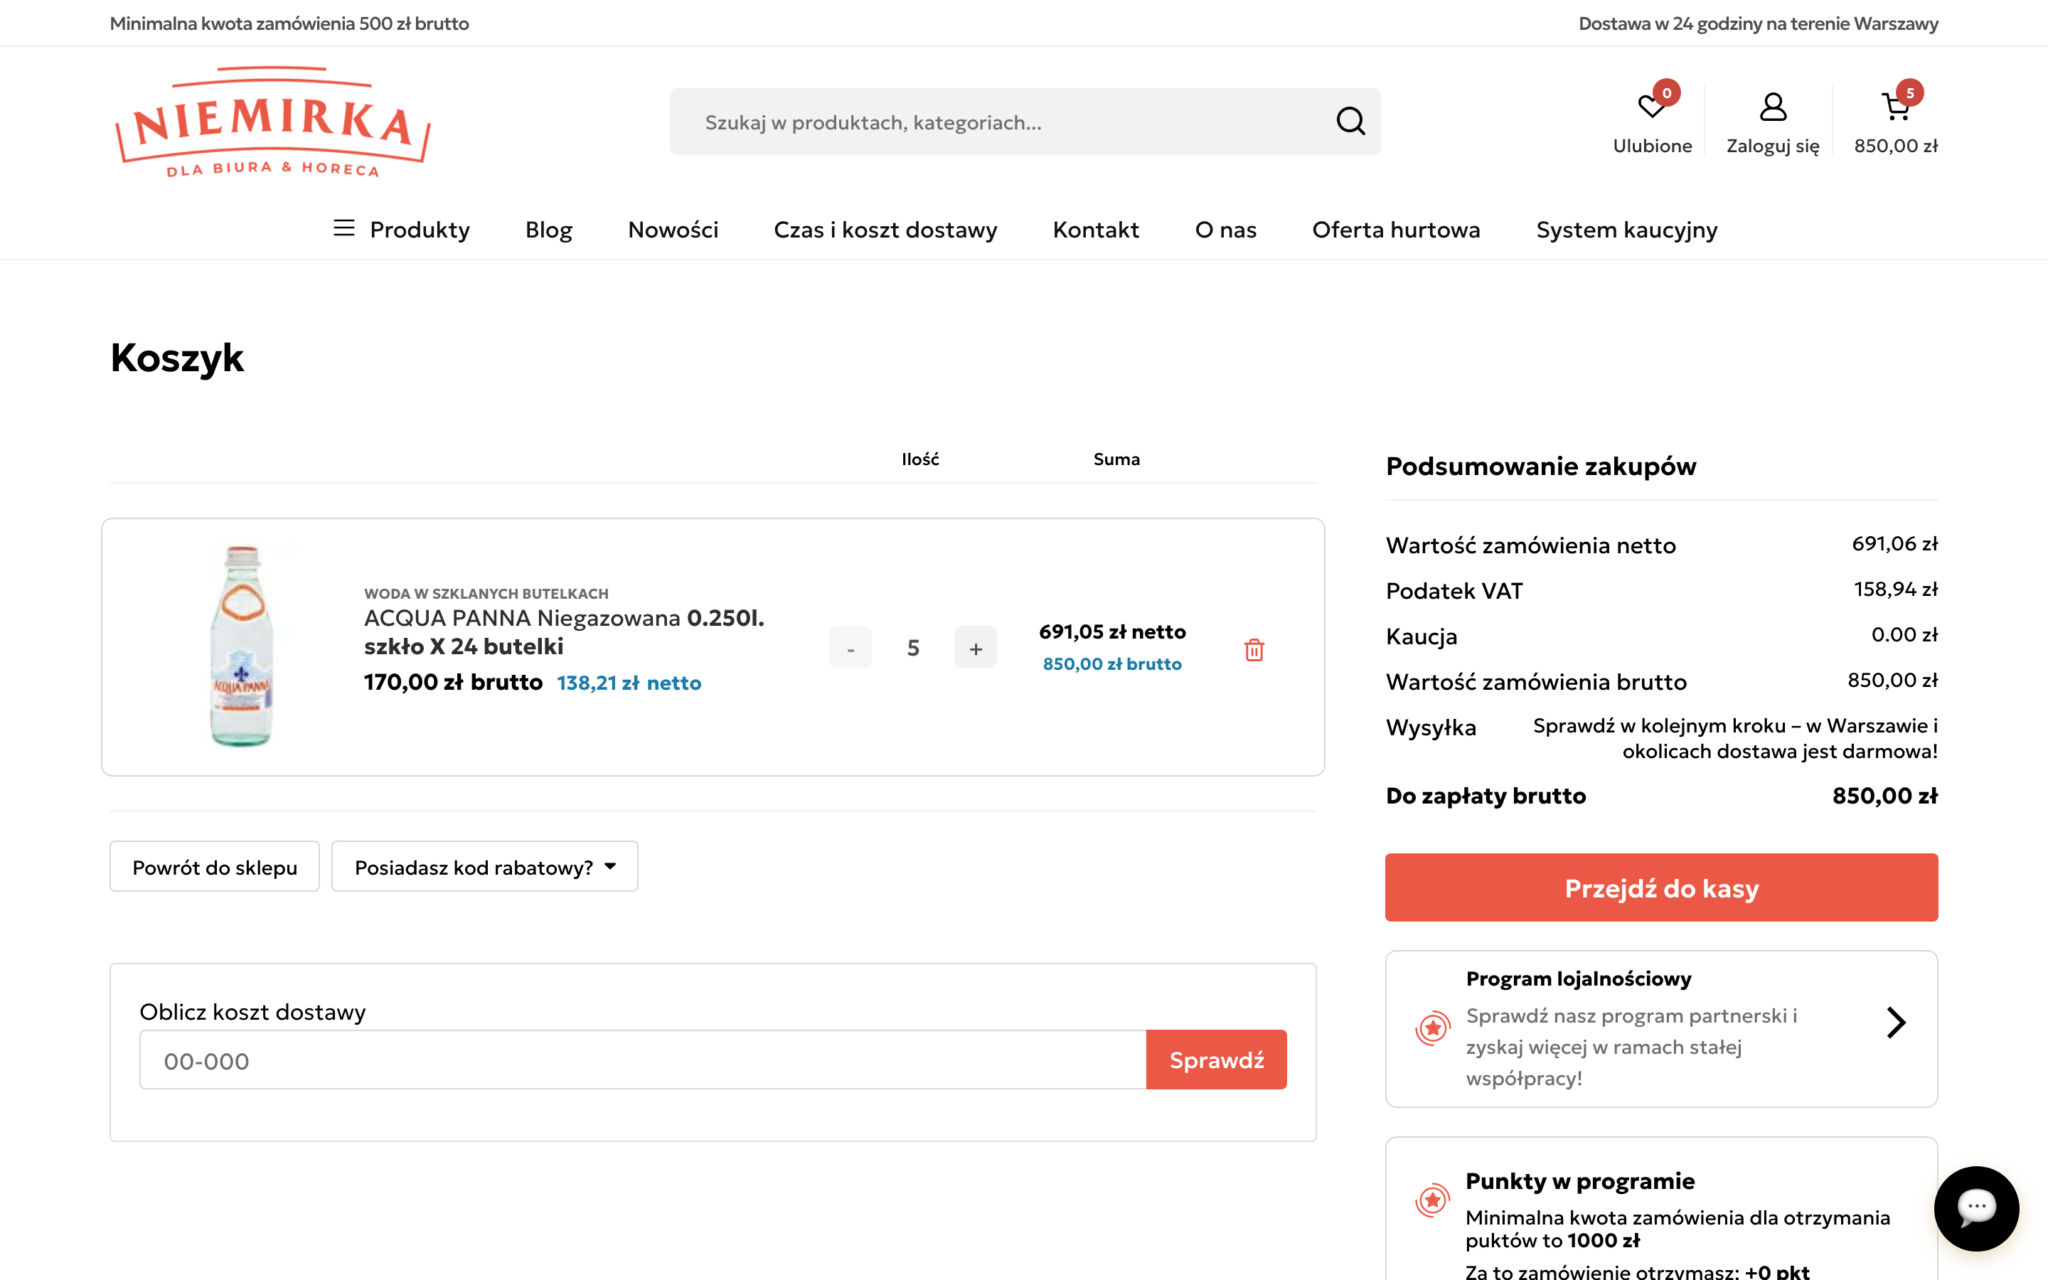Expand the Posiadasz kod rabatowy dropdown
2048x1280 pixels.
(484, 867)
